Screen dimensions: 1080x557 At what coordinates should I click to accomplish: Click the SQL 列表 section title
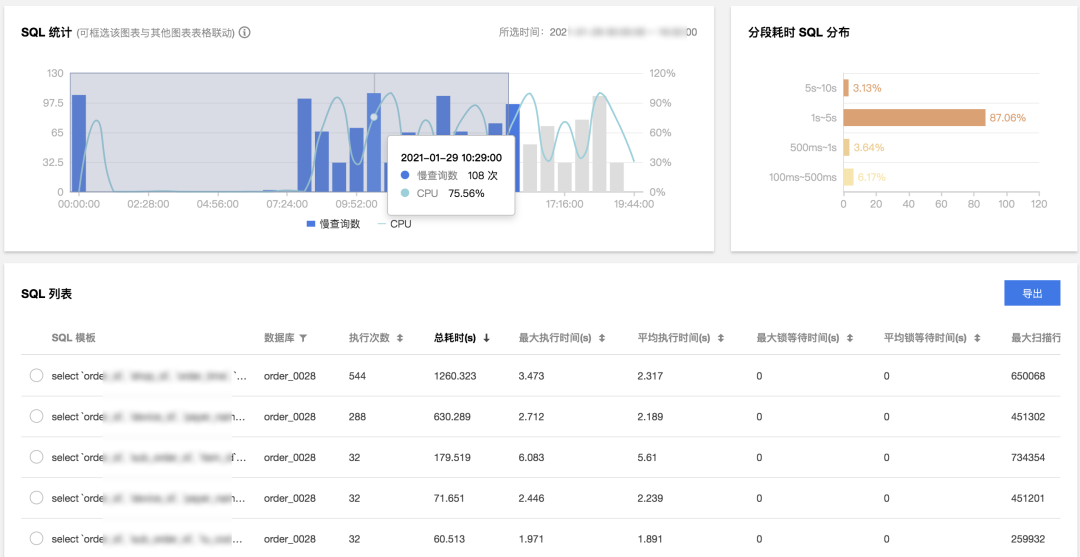[47, 294]
